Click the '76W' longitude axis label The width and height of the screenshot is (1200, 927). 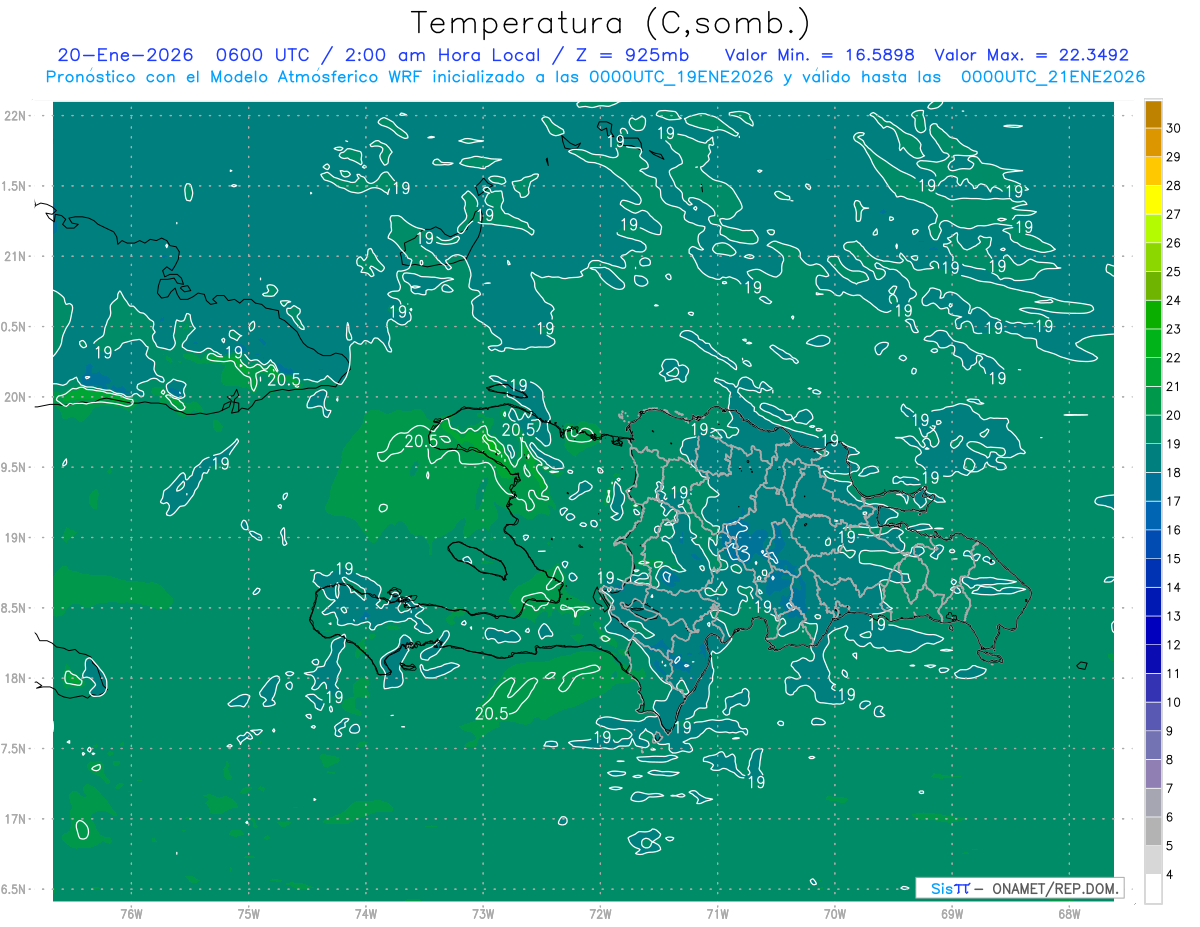point(131,913)
